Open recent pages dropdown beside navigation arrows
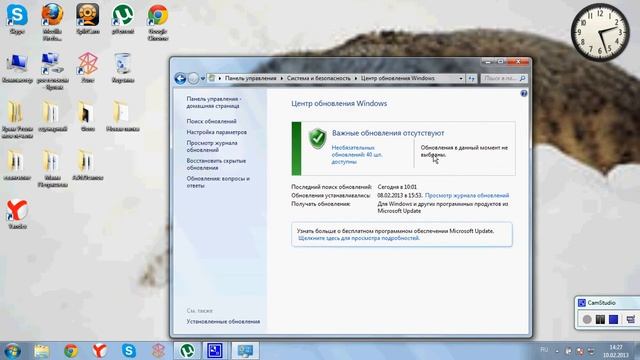The width and height of the screenshot is (640, 360). pyautogui.click(x=203, y=78)
